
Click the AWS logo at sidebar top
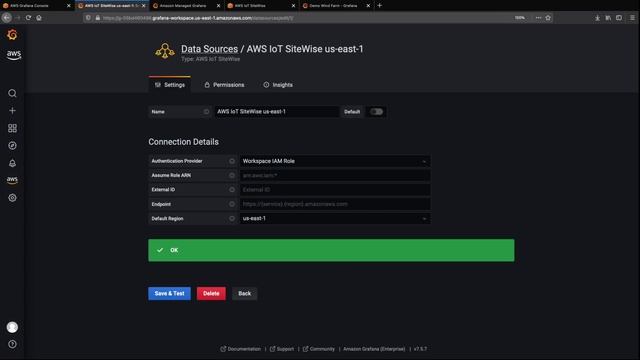(x=13, y=55)
